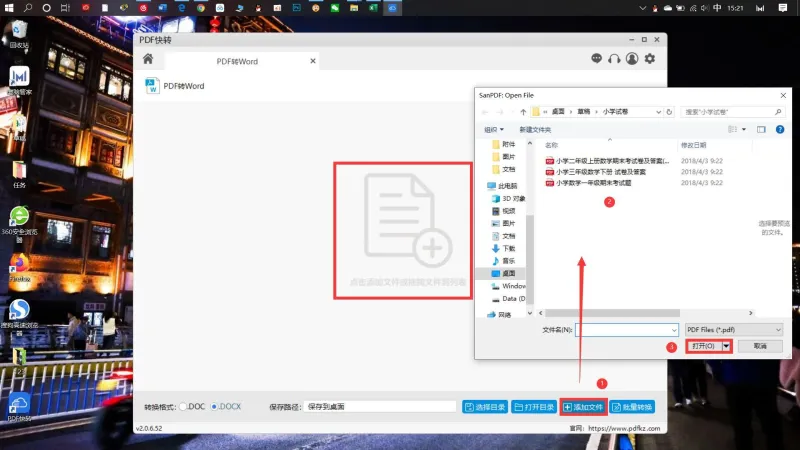Screen dimensions: 800x450
Task: Expand the 文件名 combo box arrow
Action: [674, 330]
